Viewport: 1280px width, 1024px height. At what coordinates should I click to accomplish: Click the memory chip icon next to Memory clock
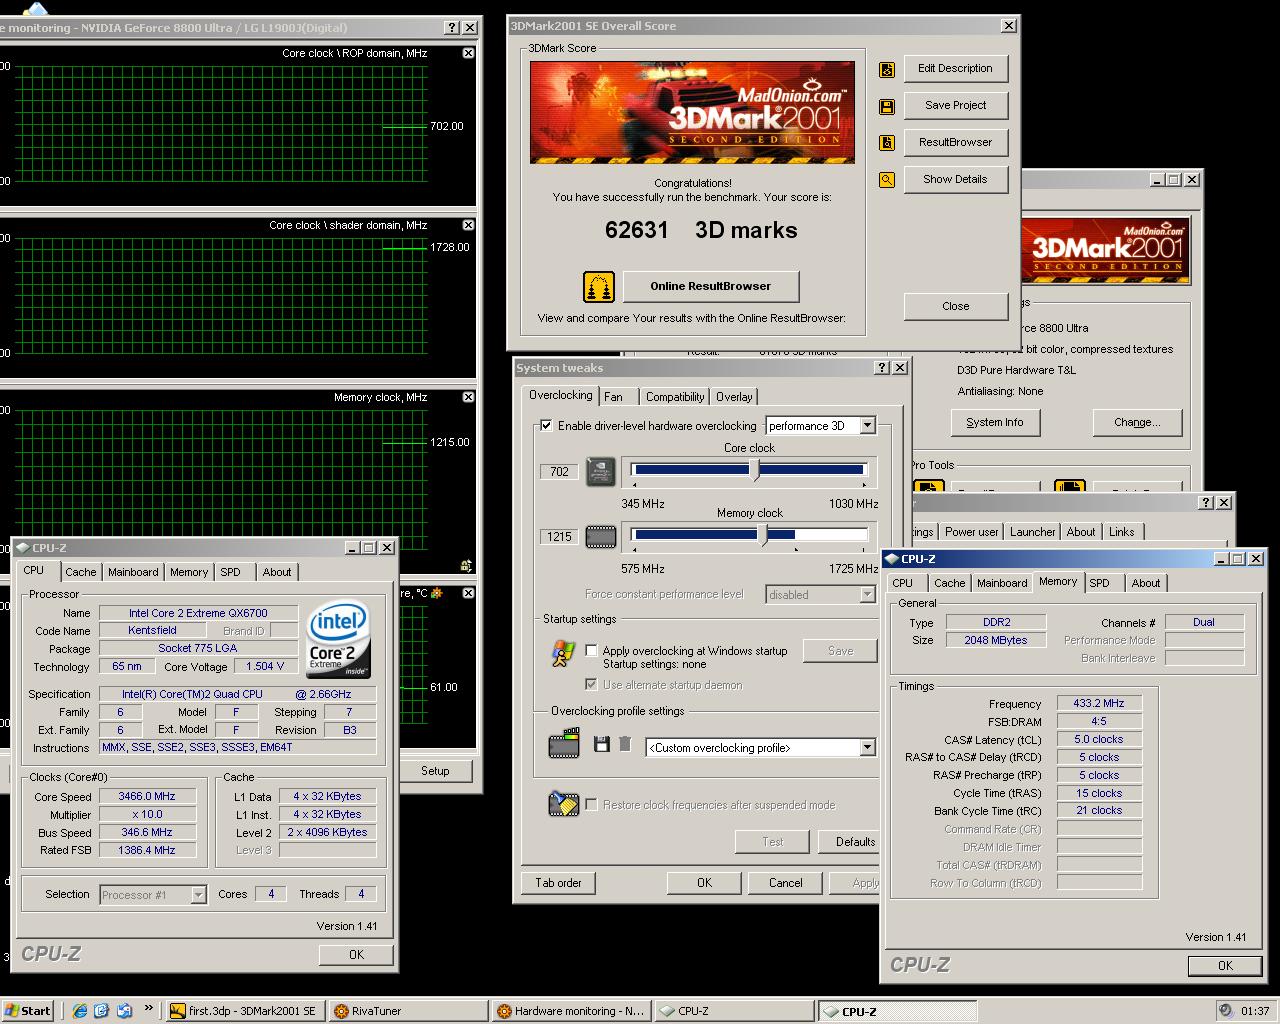[600, 537]
